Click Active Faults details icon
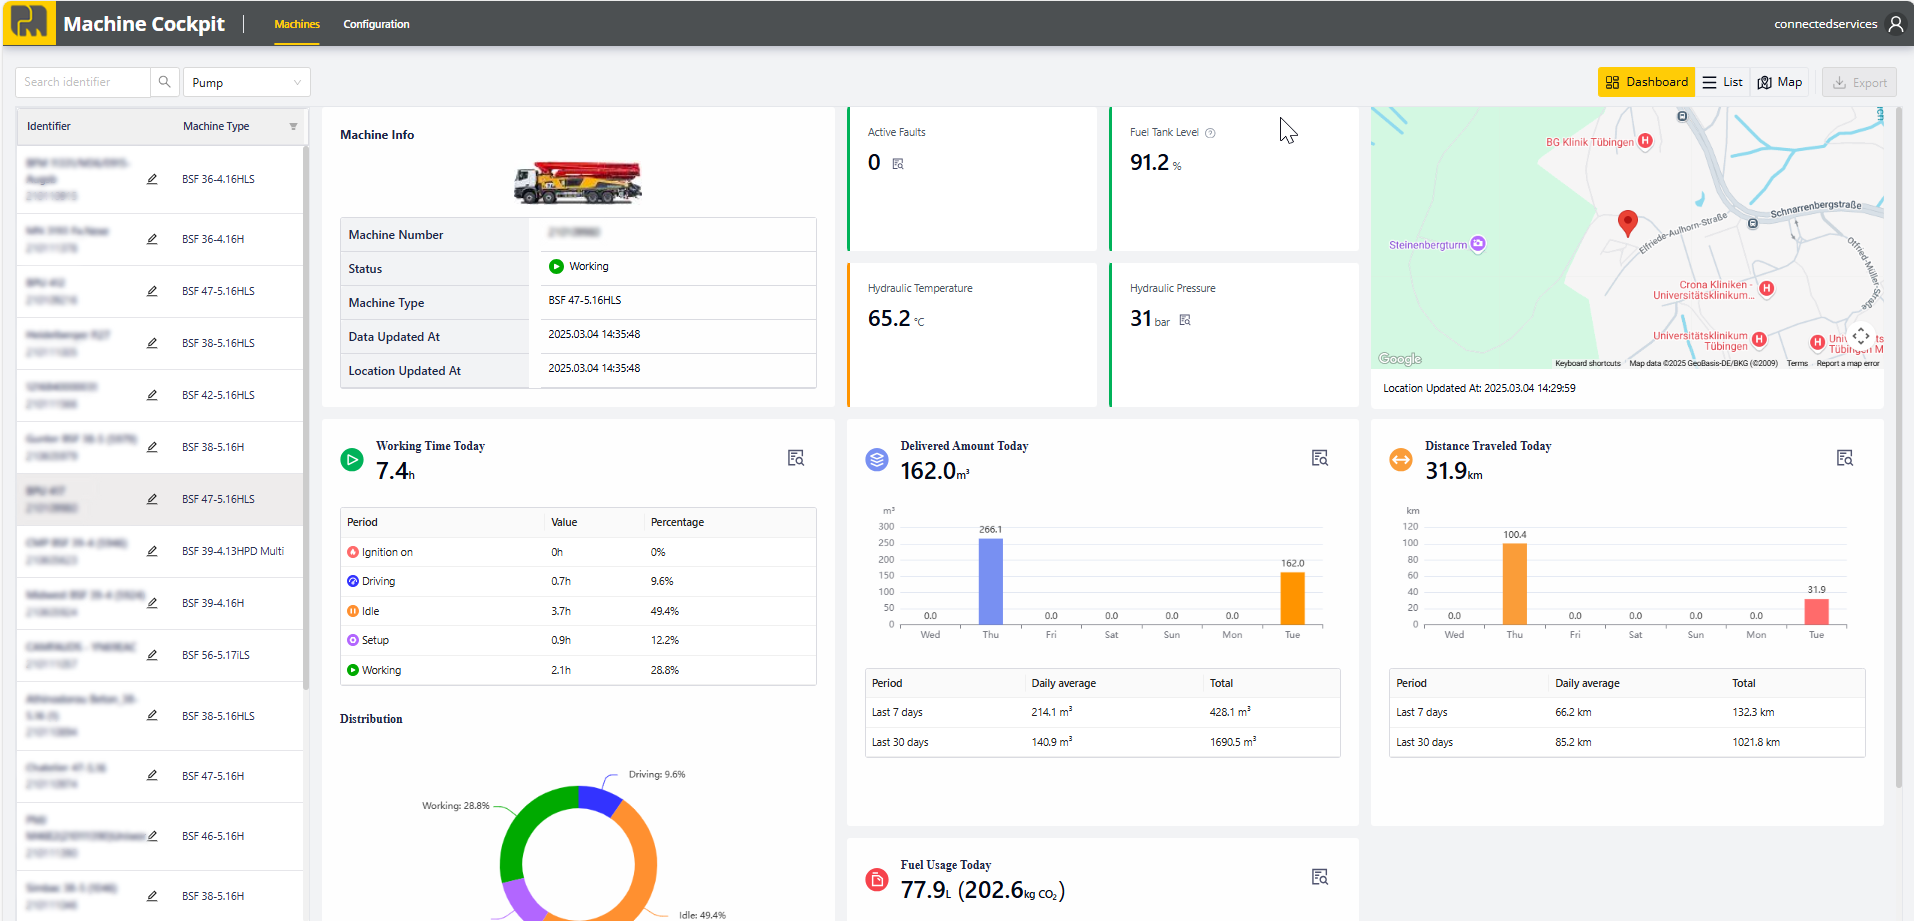This screenshot has height=921, width=1914. click(898, 164)
